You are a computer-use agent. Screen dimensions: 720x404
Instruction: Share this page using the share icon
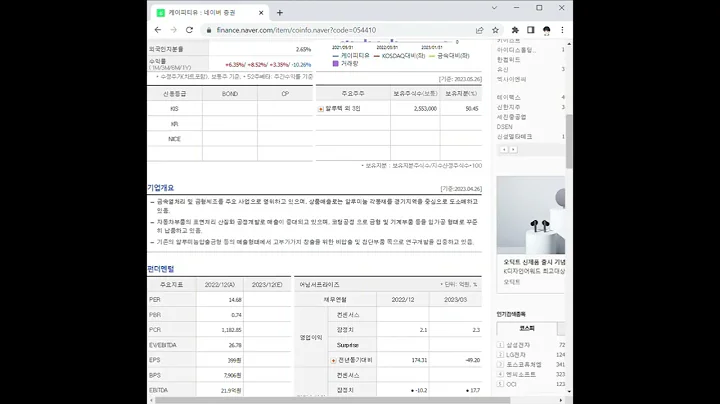(x=479, y=30)
